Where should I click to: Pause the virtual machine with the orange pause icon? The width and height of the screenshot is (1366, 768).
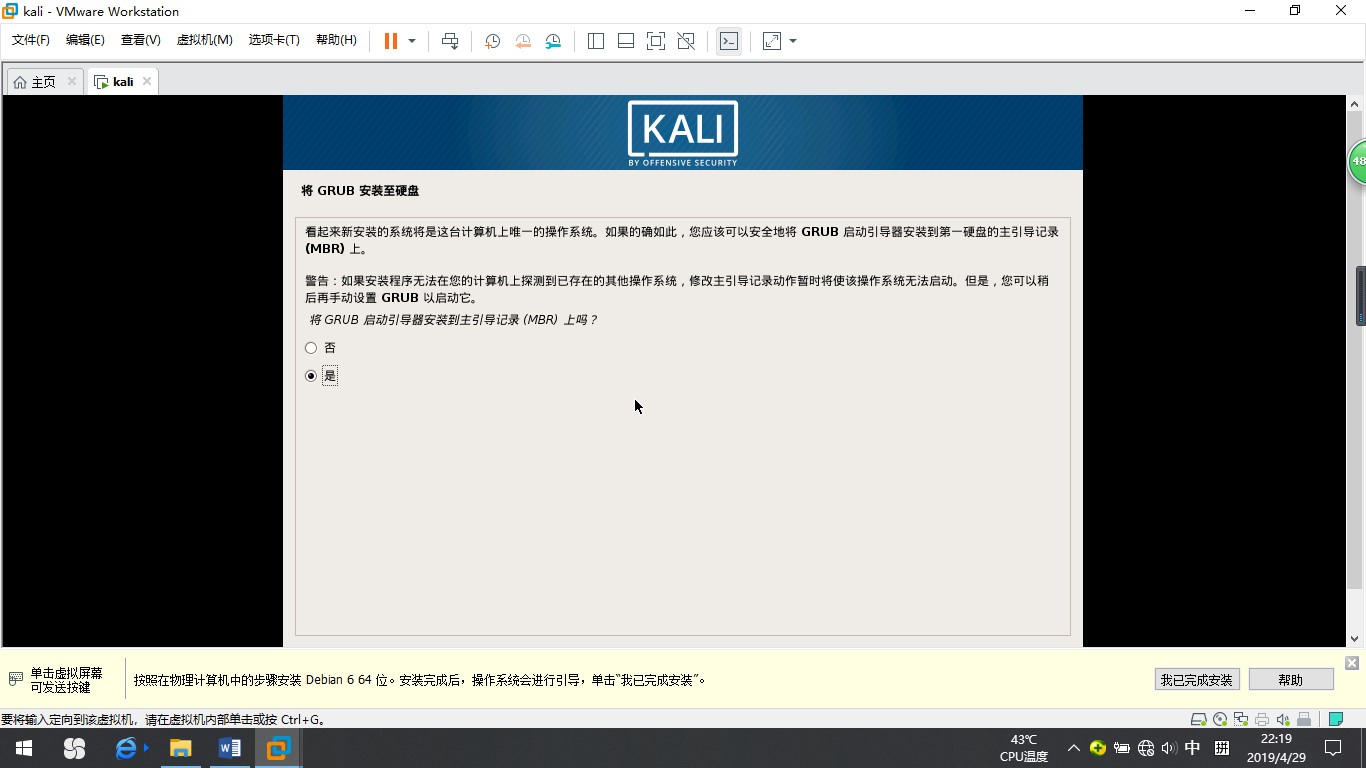tap(390, 41)
